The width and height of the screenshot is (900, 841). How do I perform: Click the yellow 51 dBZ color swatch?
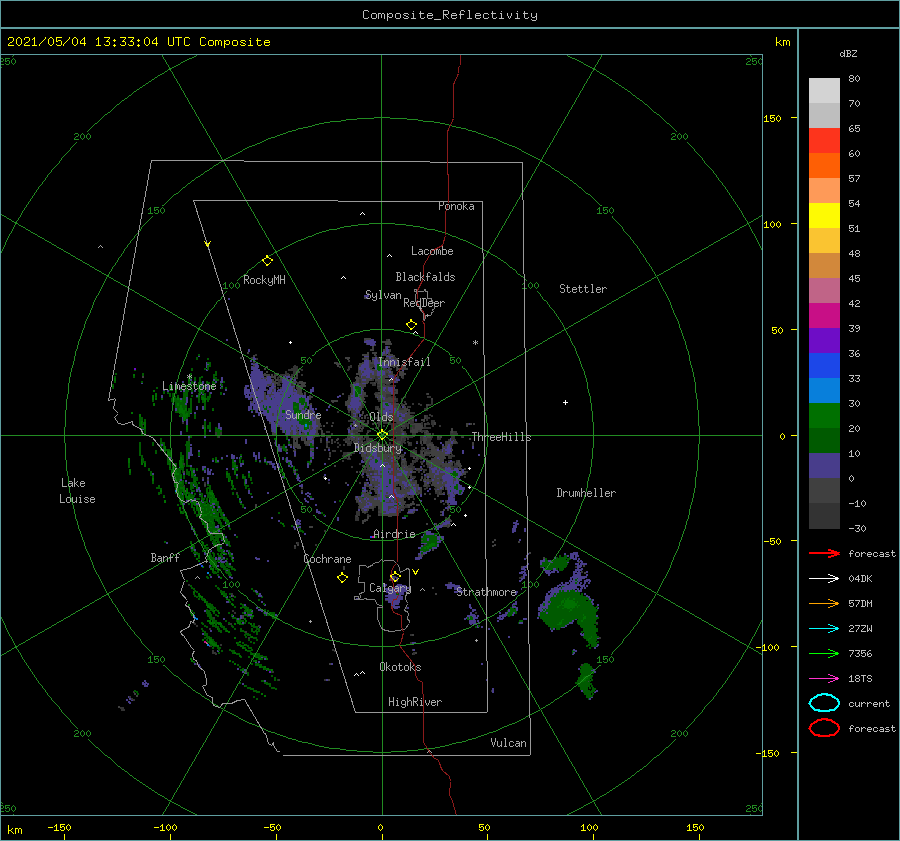coord(824,216)
